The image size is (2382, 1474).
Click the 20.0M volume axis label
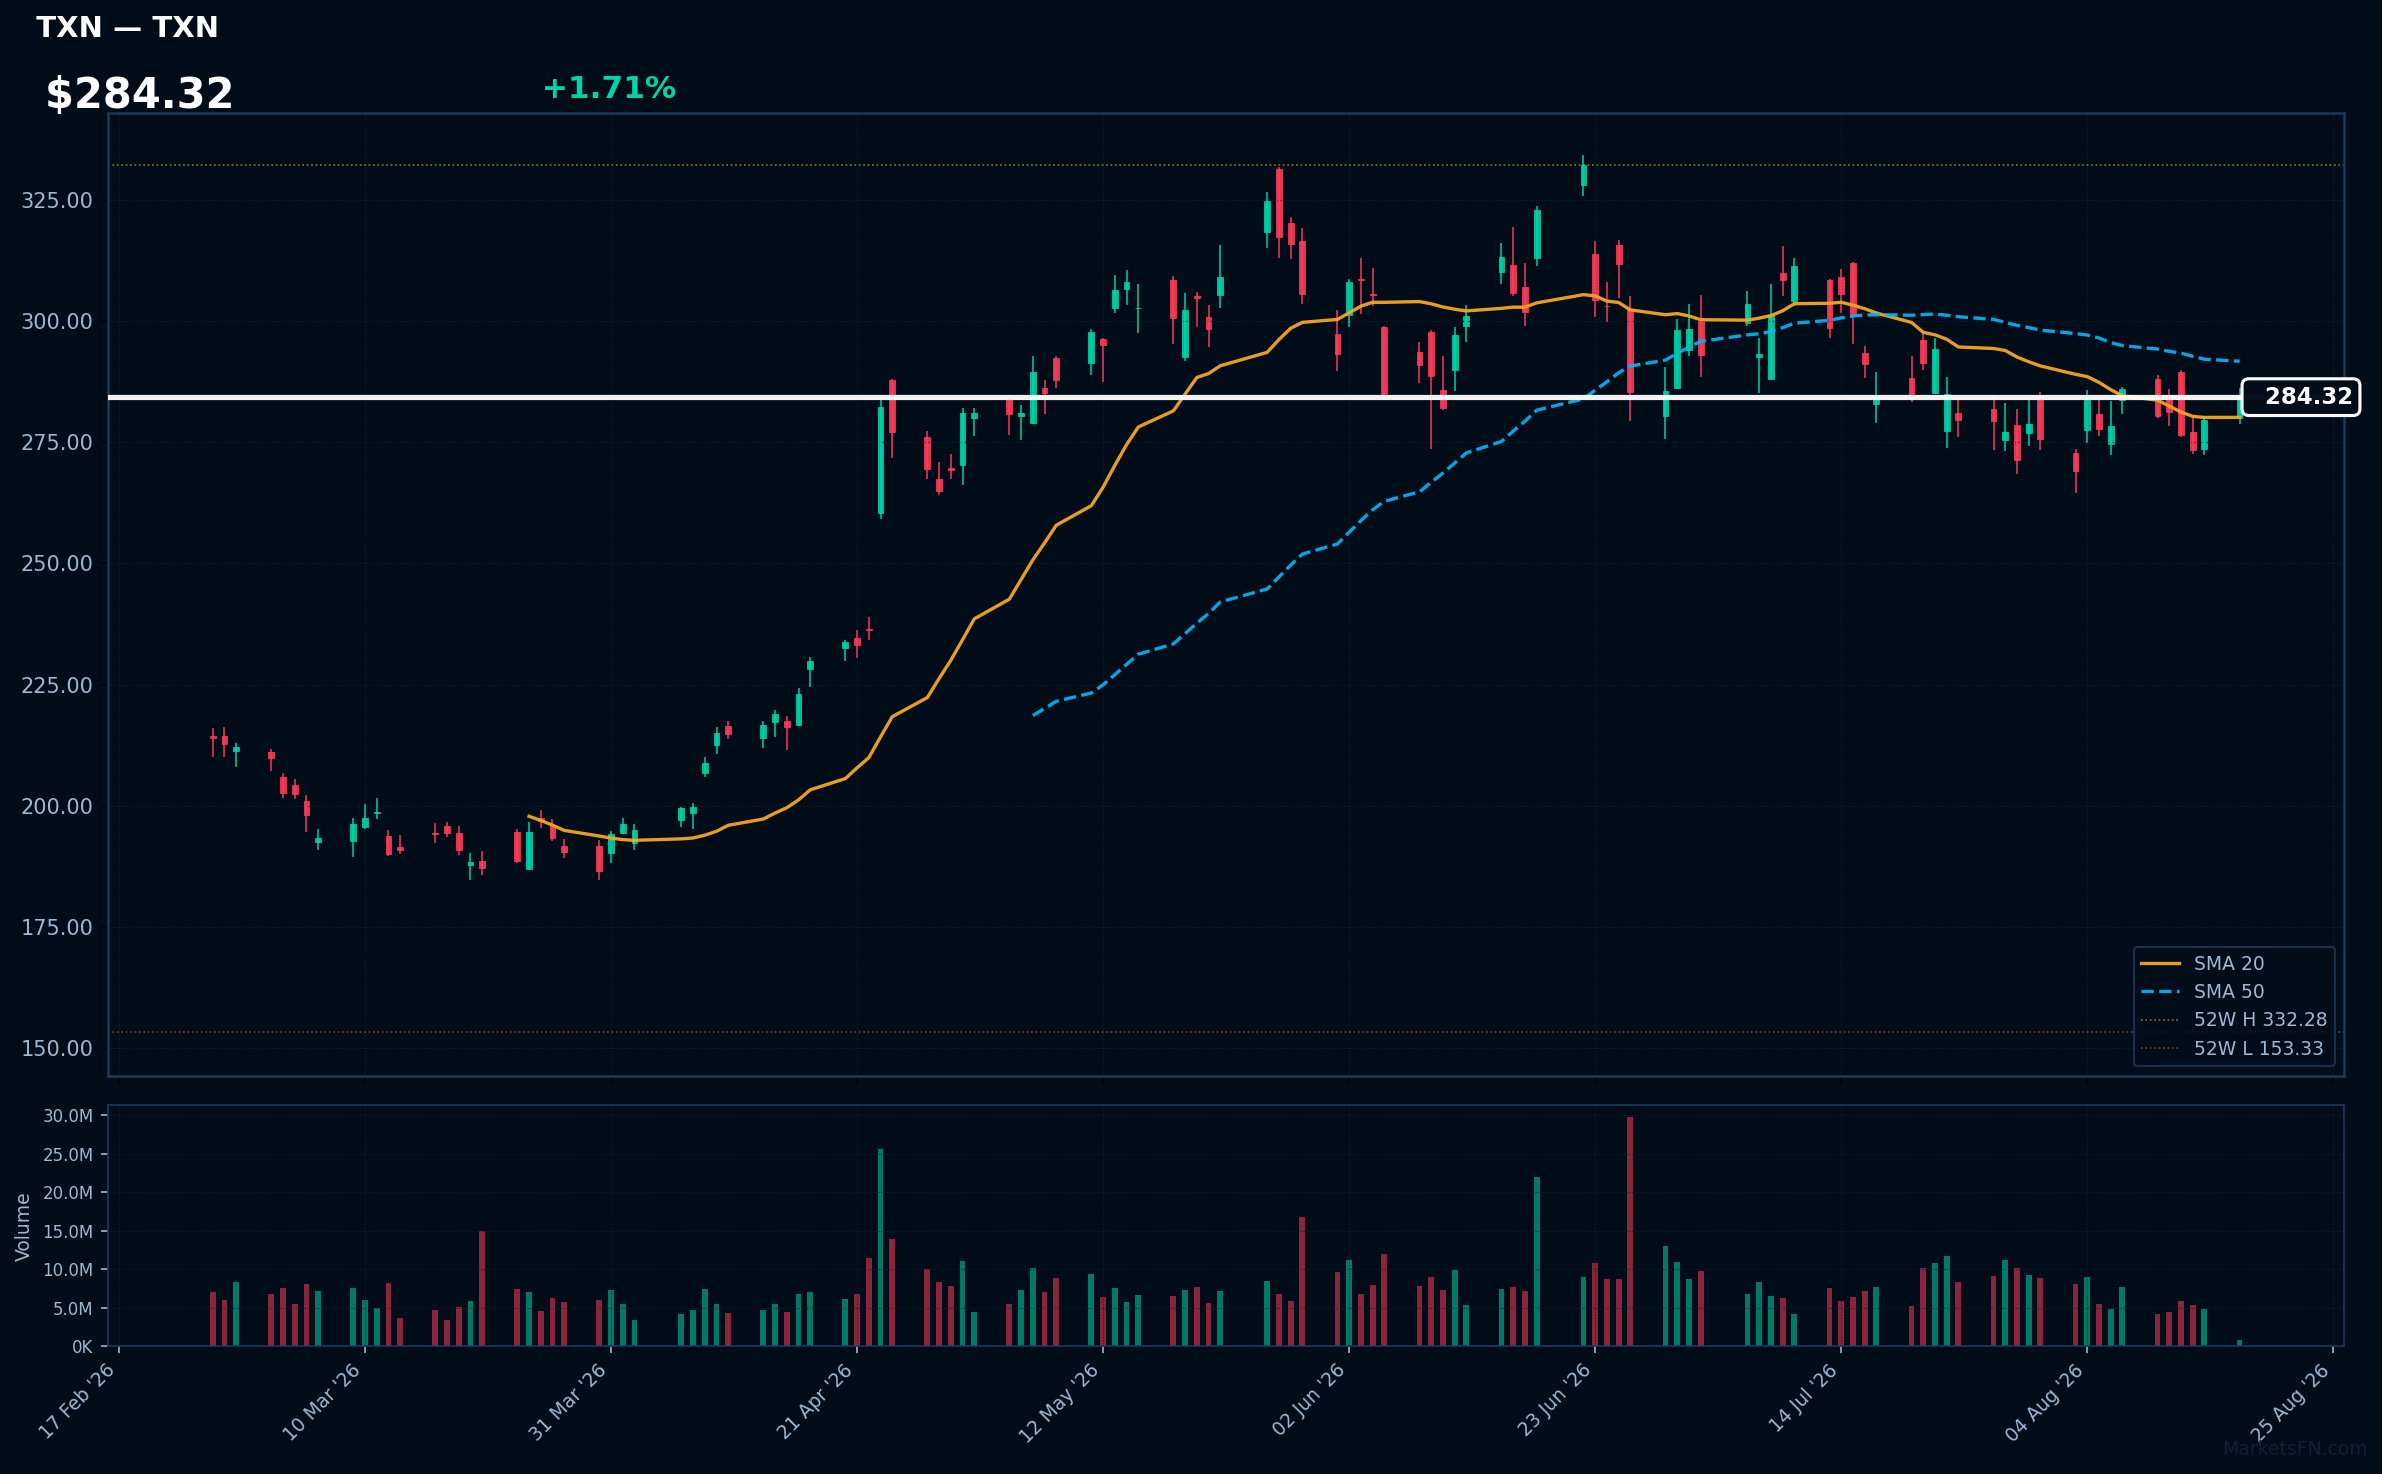point(68,1193)
